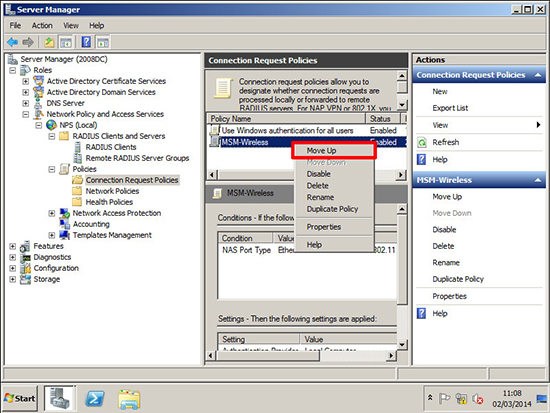550x413 pixels.
Task: Collapse RADIUS Clients and Servers node
Action: click(52, 136)
